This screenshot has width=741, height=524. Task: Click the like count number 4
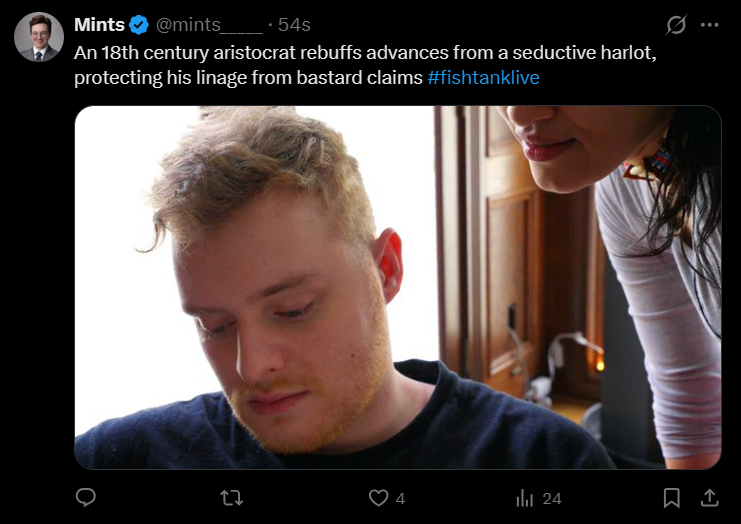400,498
